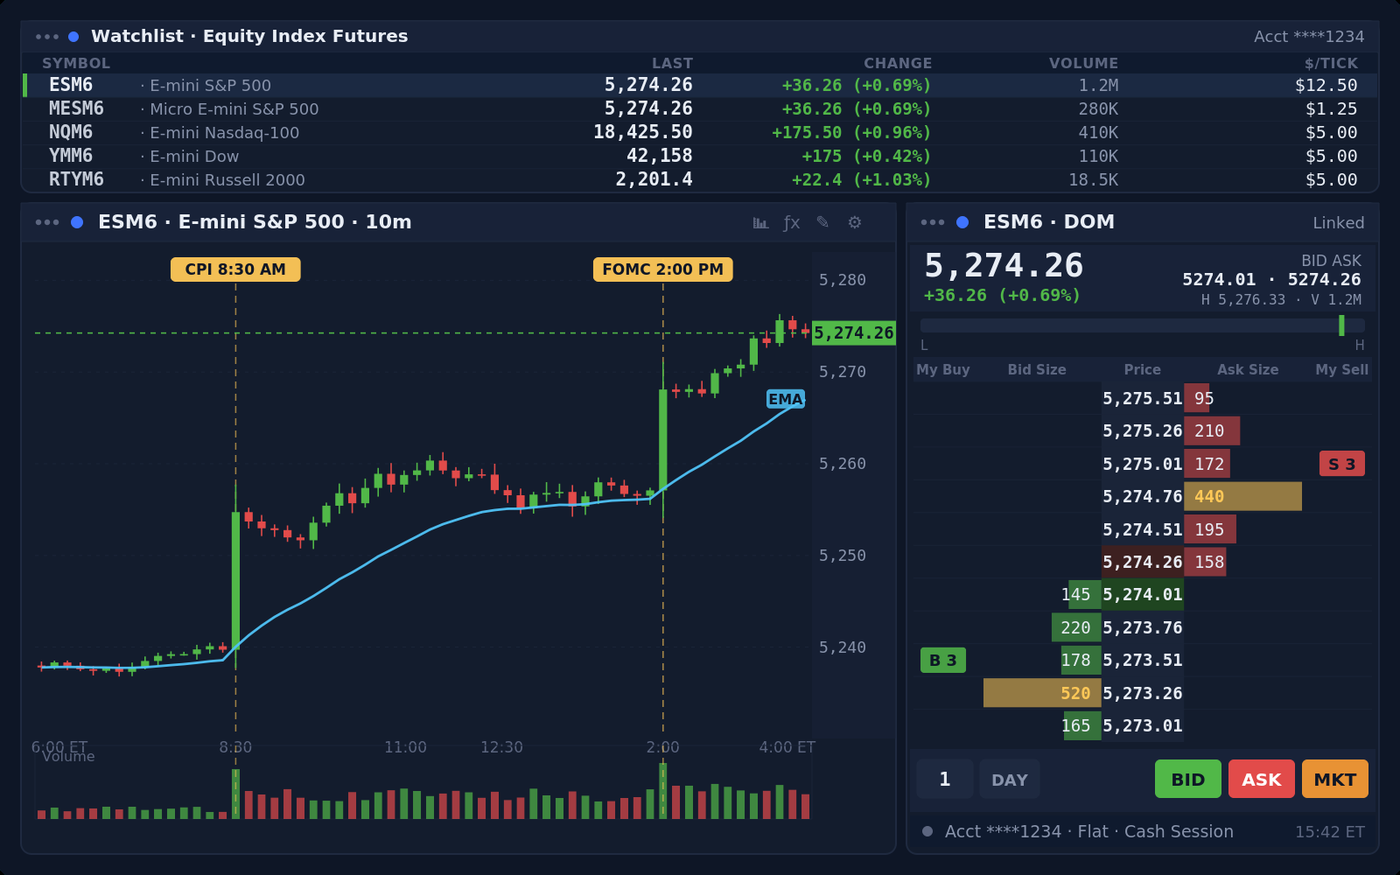Open DOM panel three-dot menu

[x=932, y=222]
